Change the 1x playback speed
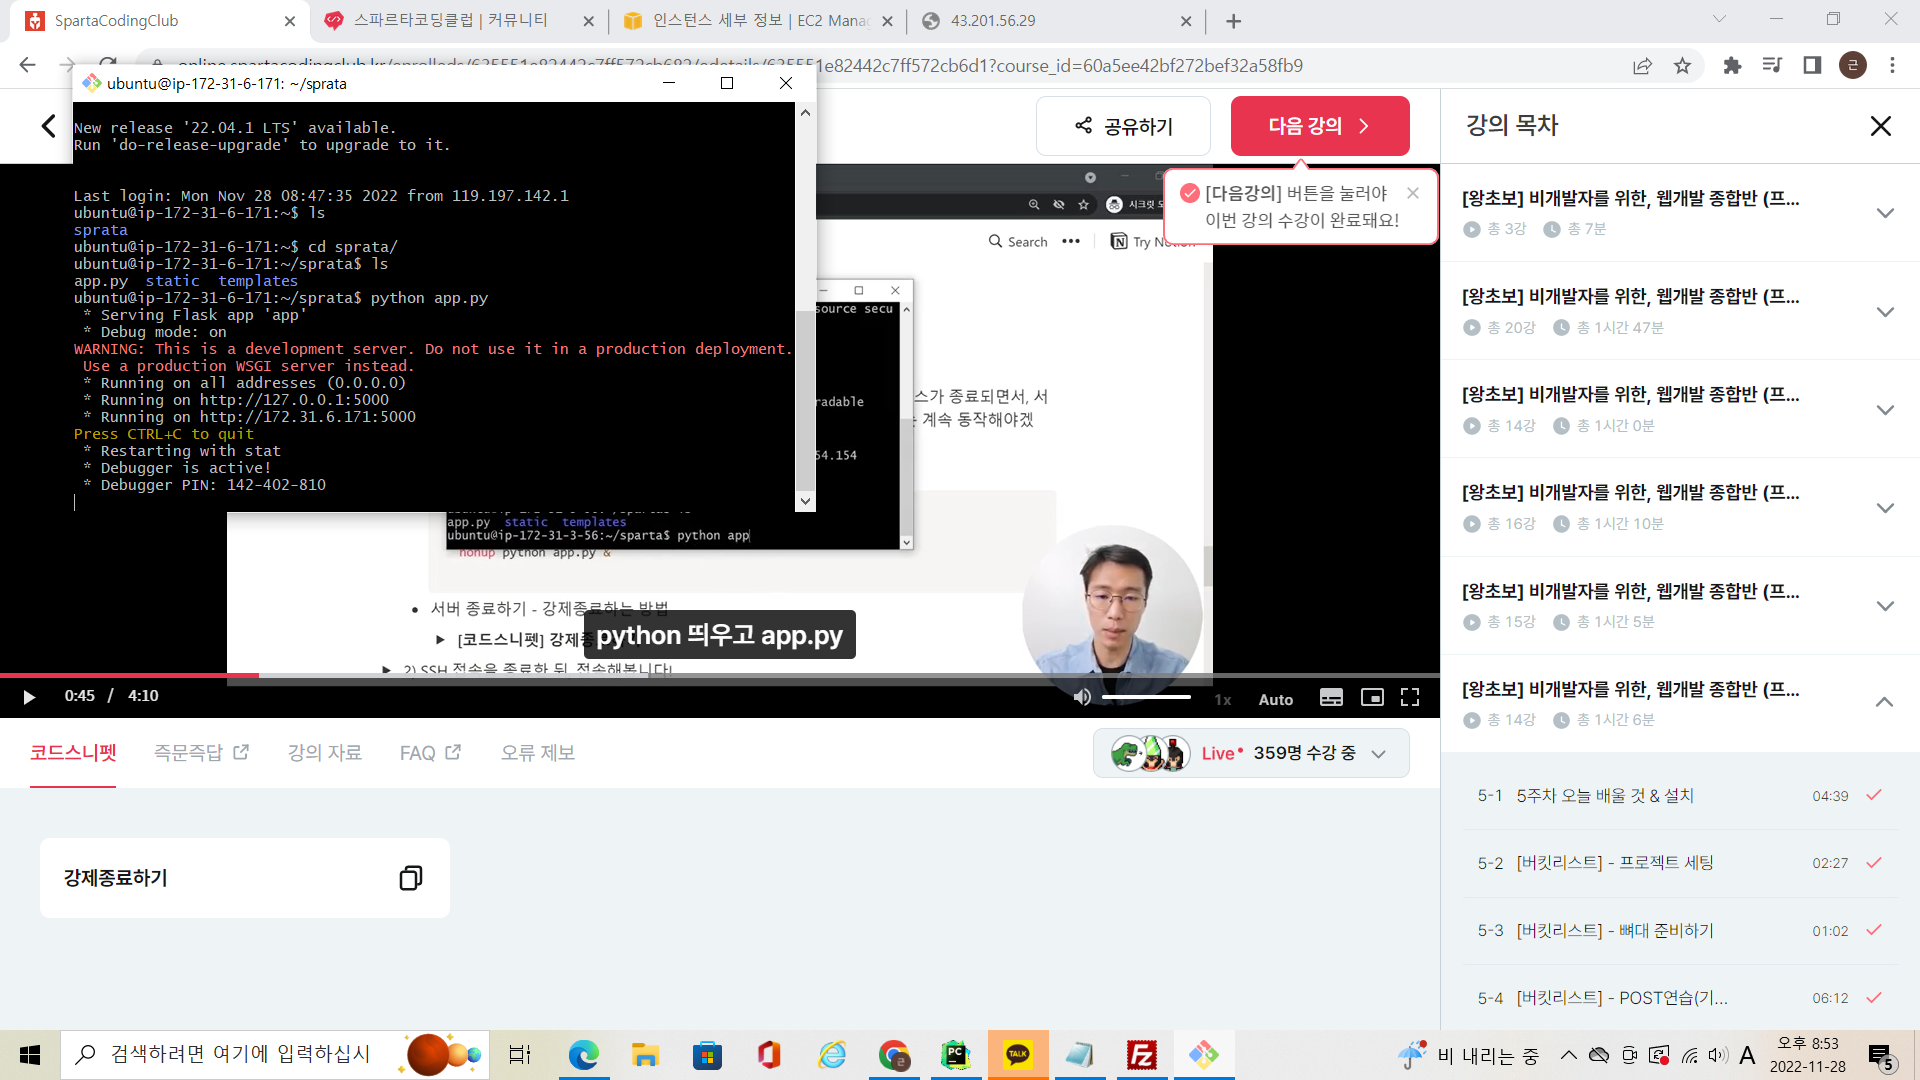Screen dimensions: 1920x1080 click(x=1222, y=699)
